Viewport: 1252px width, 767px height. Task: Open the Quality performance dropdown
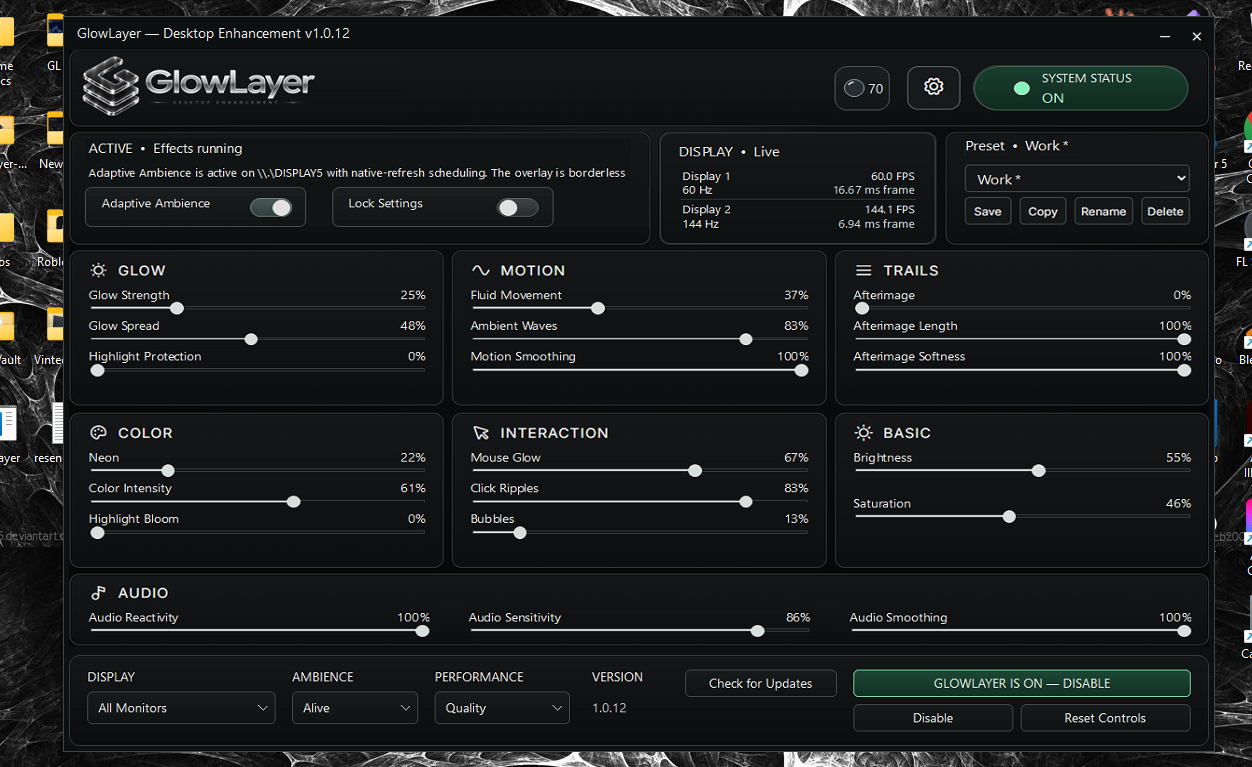tap(502, 708)
